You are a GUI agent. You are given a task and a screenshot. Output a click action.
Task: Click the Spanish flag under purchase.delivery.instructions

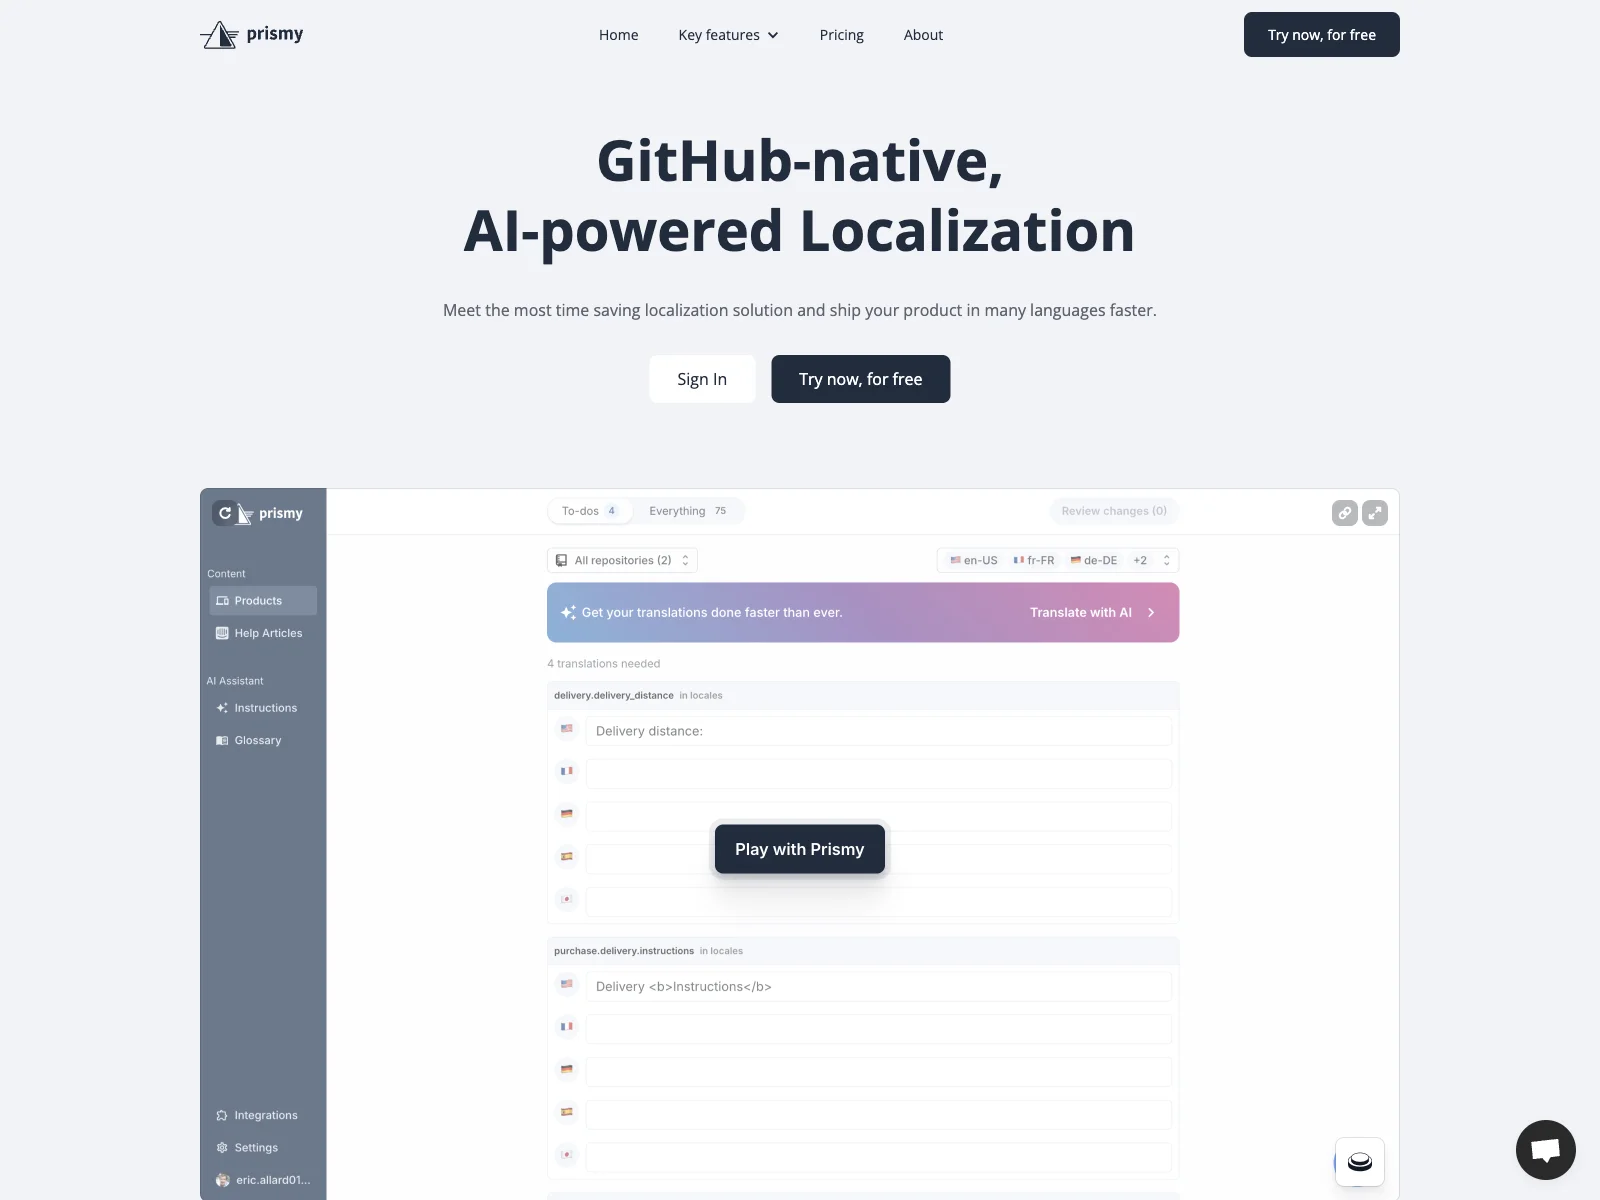[567, 1112]
